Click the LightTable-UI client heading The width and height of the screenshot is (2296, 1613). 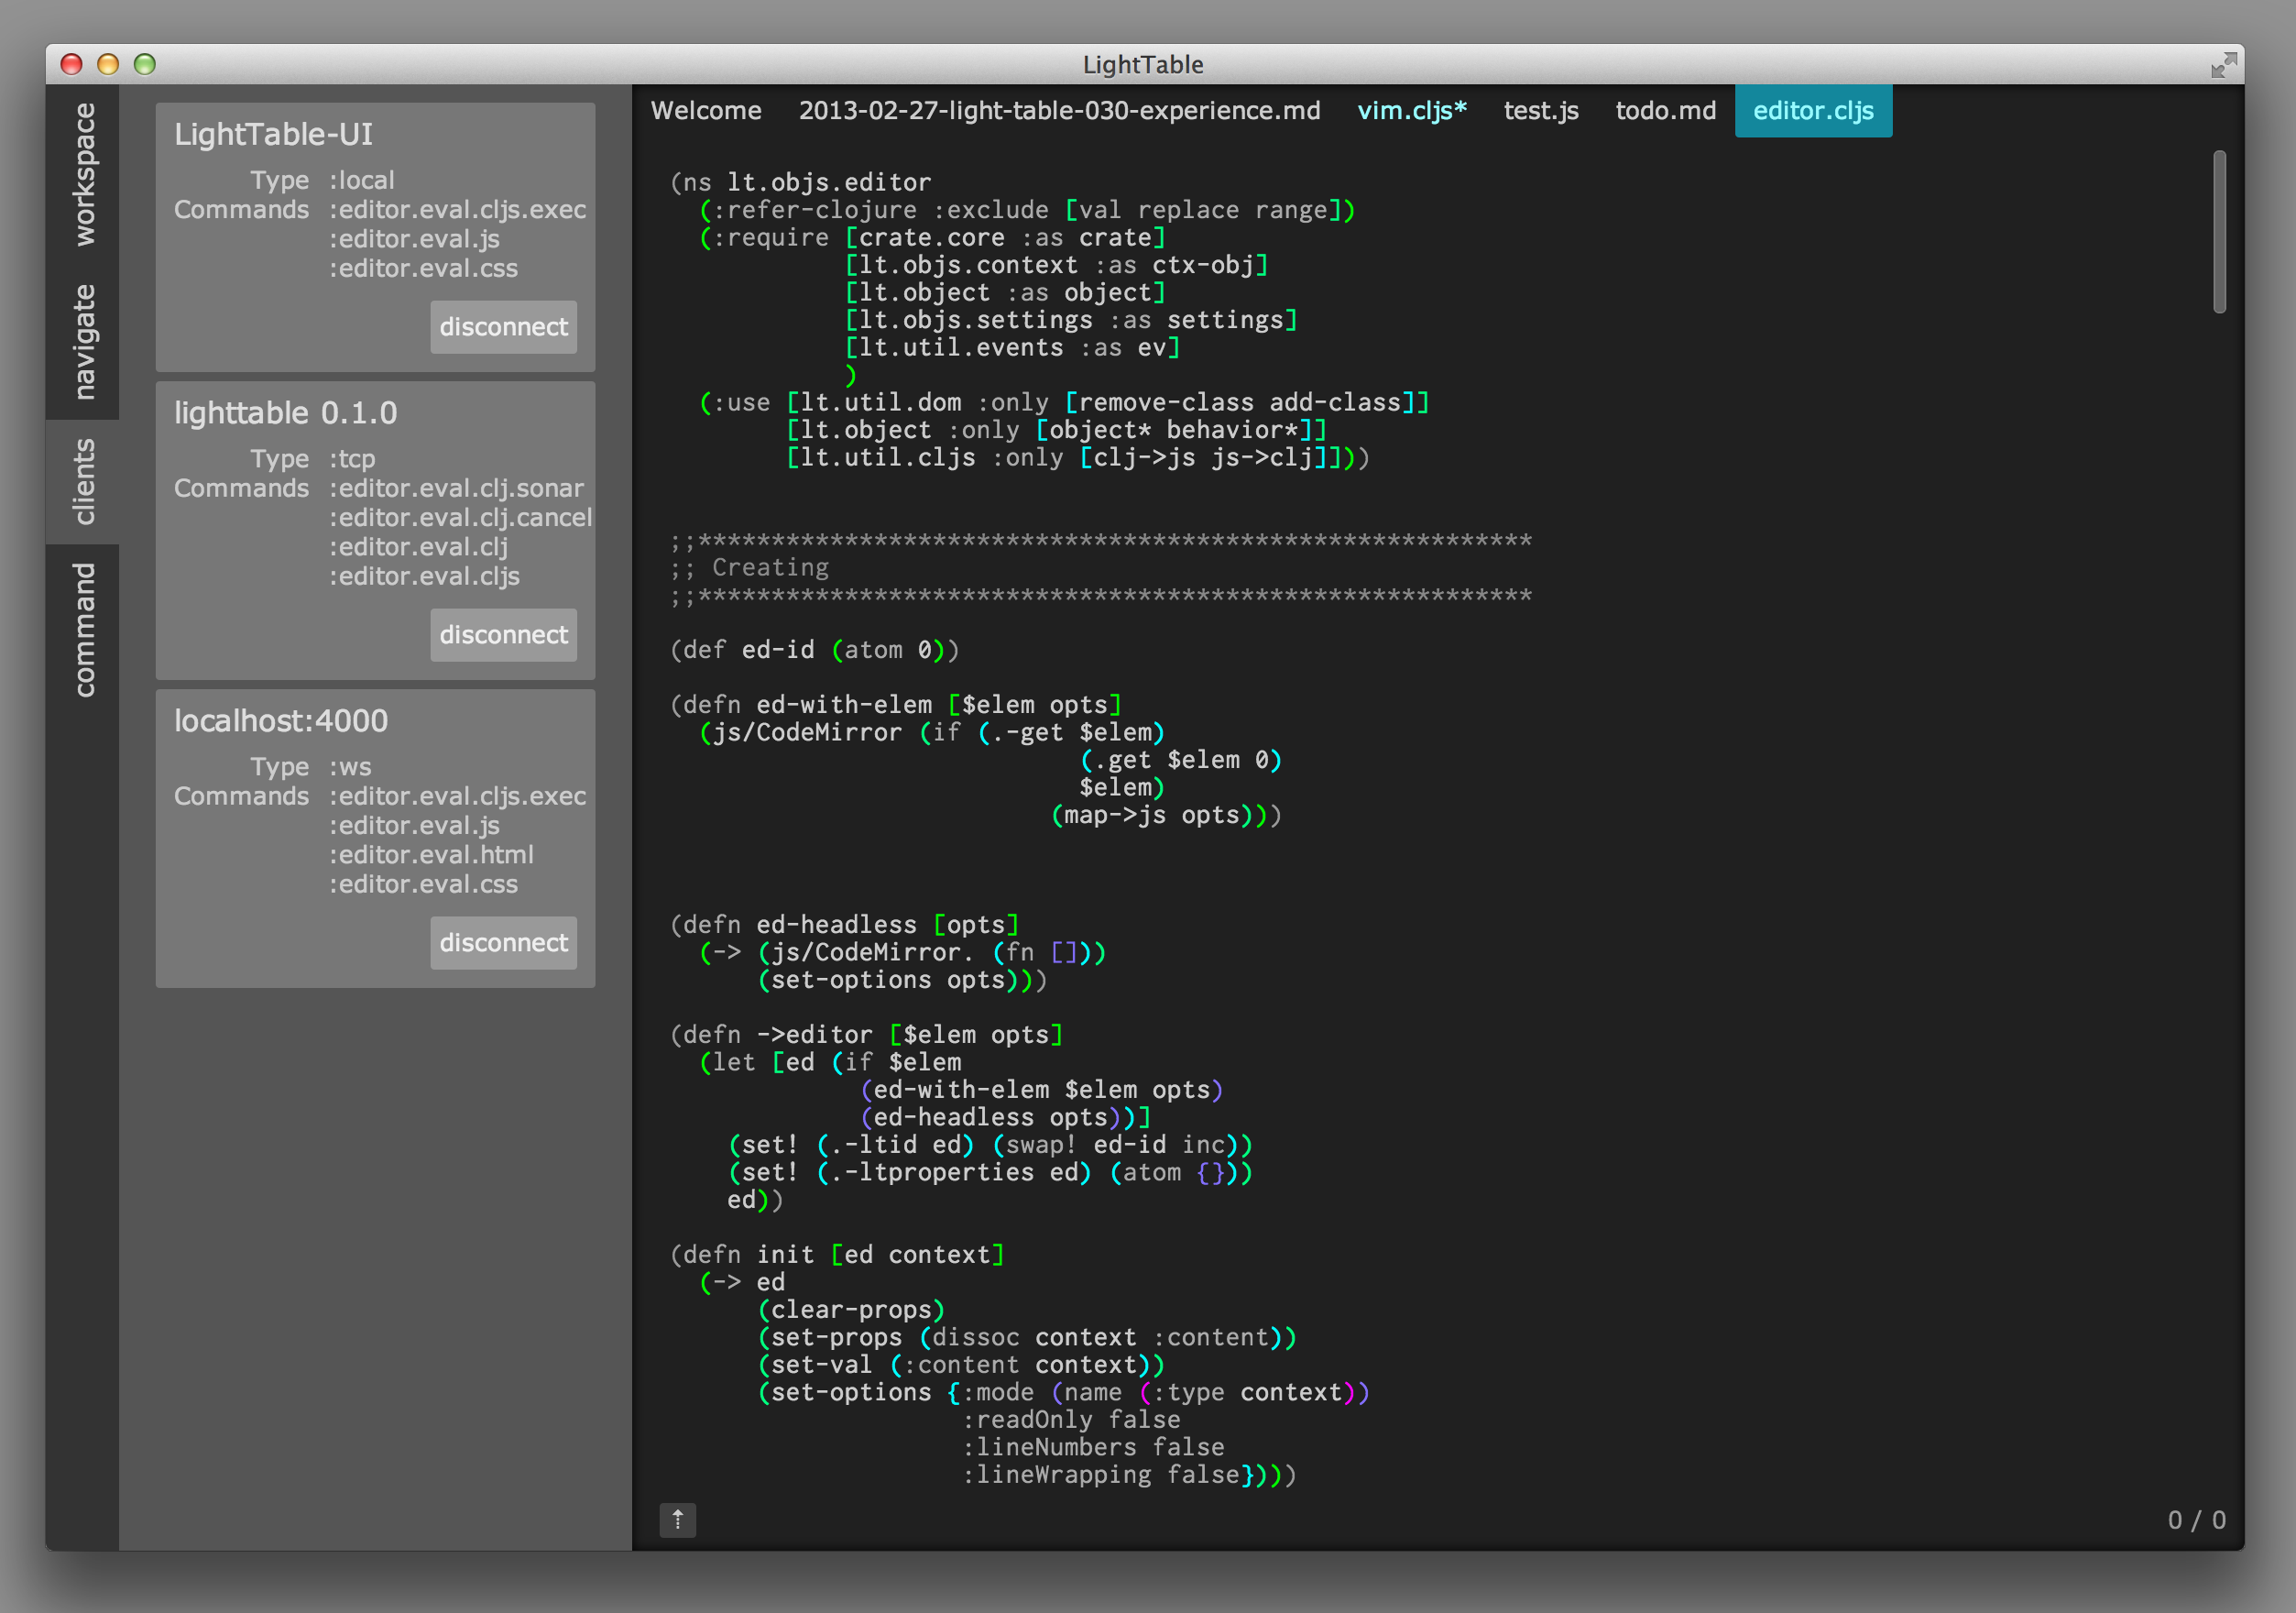pyautogui.click(x=273, y=134)
